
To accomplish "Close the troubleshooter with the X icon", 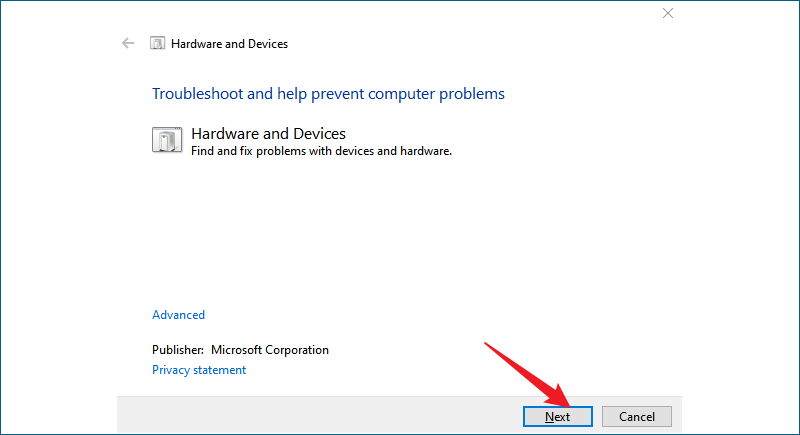I will click(x=668, y=13).
